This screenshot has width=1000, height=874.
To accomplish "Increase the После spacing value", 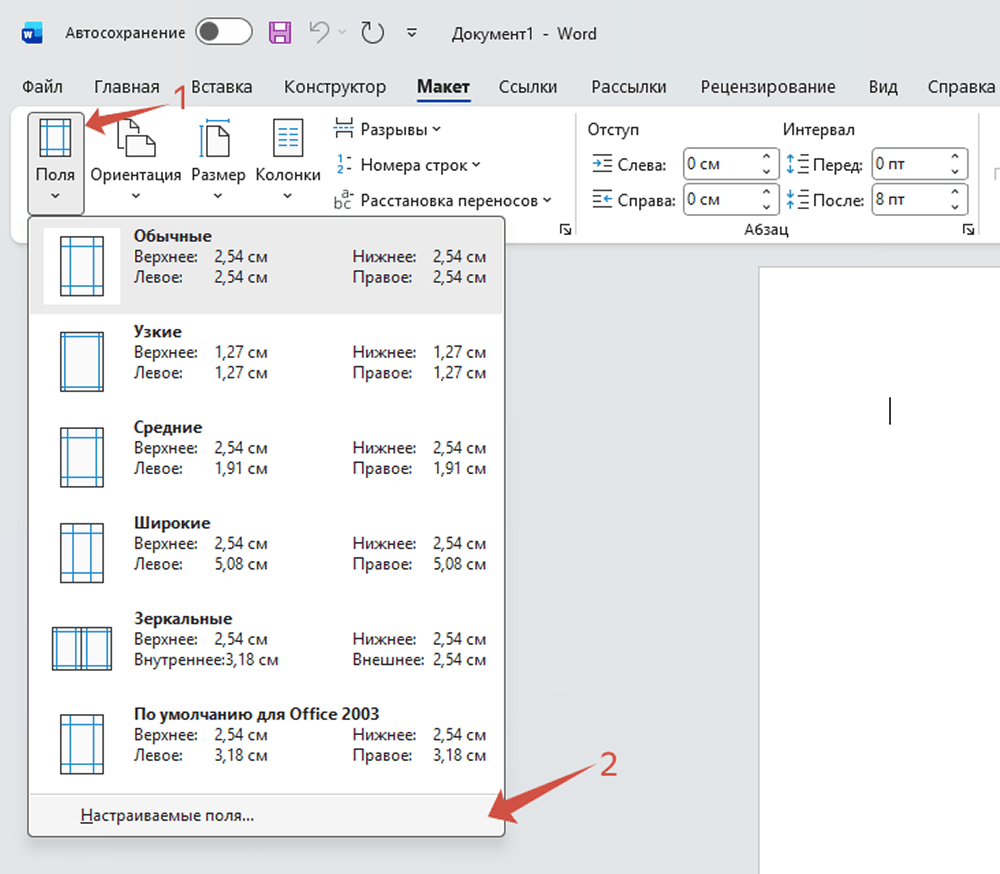I will [x=955, y=192].
